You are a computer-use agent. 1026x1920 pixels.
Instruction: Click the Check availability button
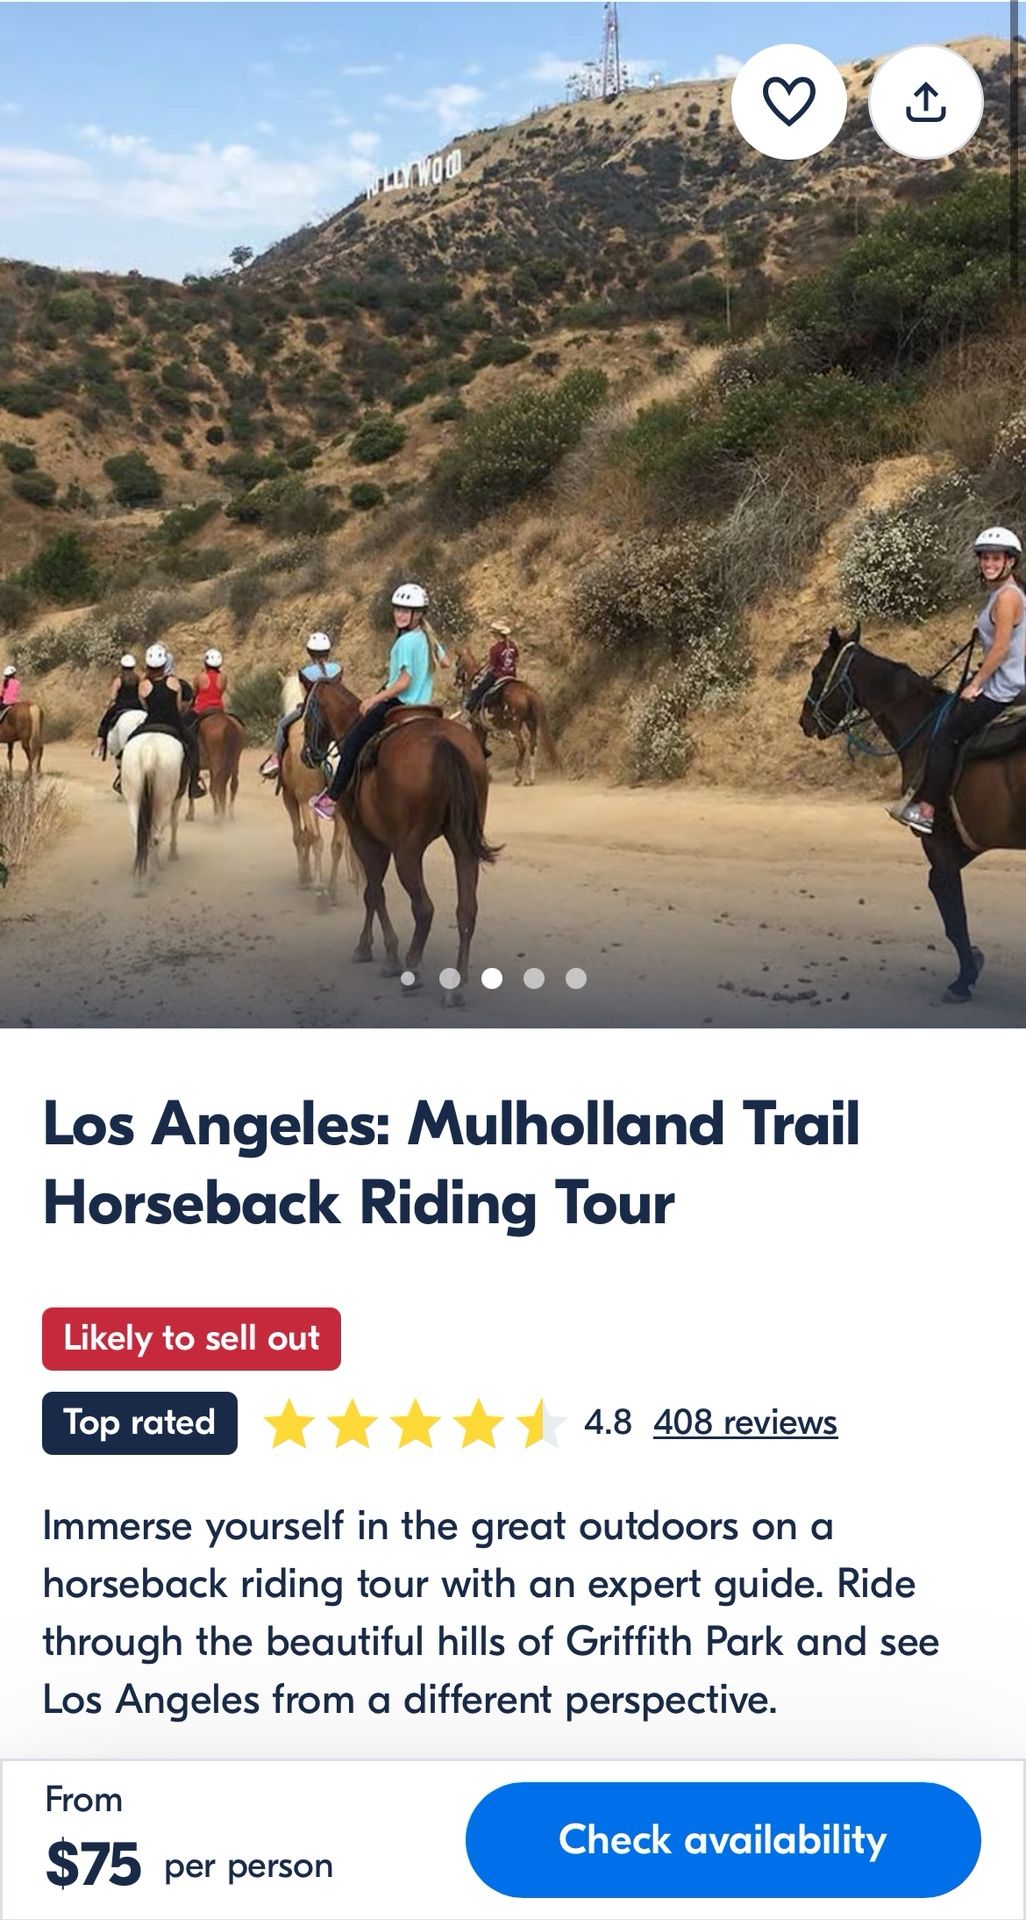click(x=723, y=1840)
